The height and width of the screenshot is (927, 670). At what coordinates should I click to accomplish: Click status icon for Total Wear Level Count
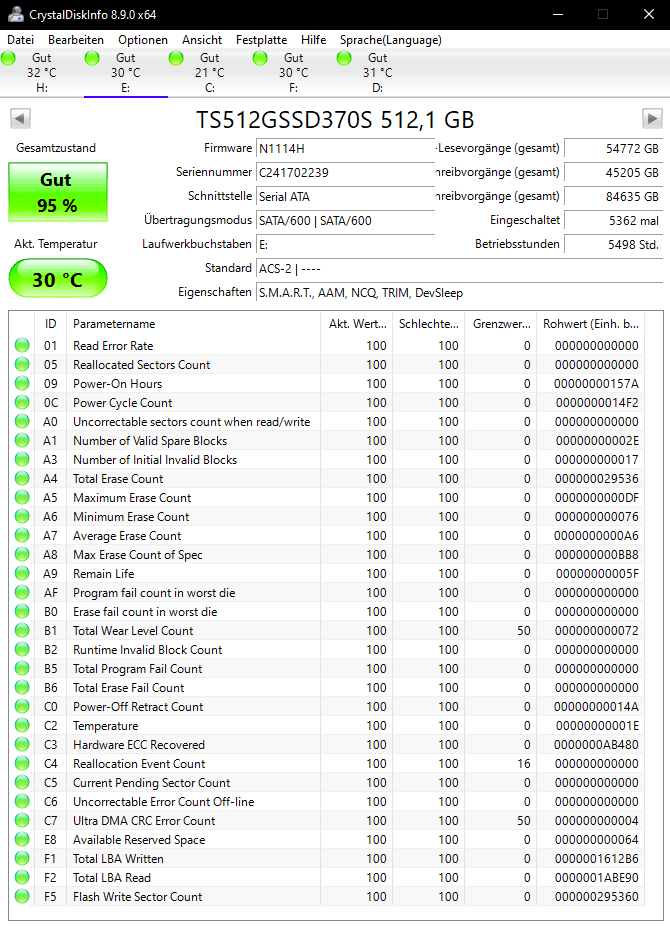[22, 630]
